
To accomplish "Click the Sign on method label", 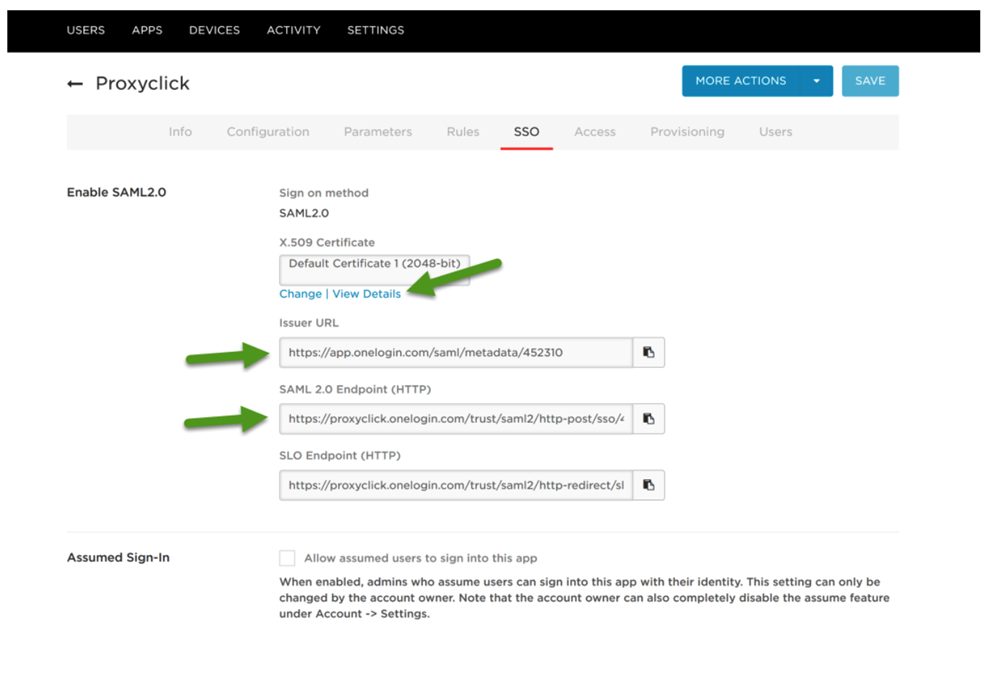I will tap(324, 193).
